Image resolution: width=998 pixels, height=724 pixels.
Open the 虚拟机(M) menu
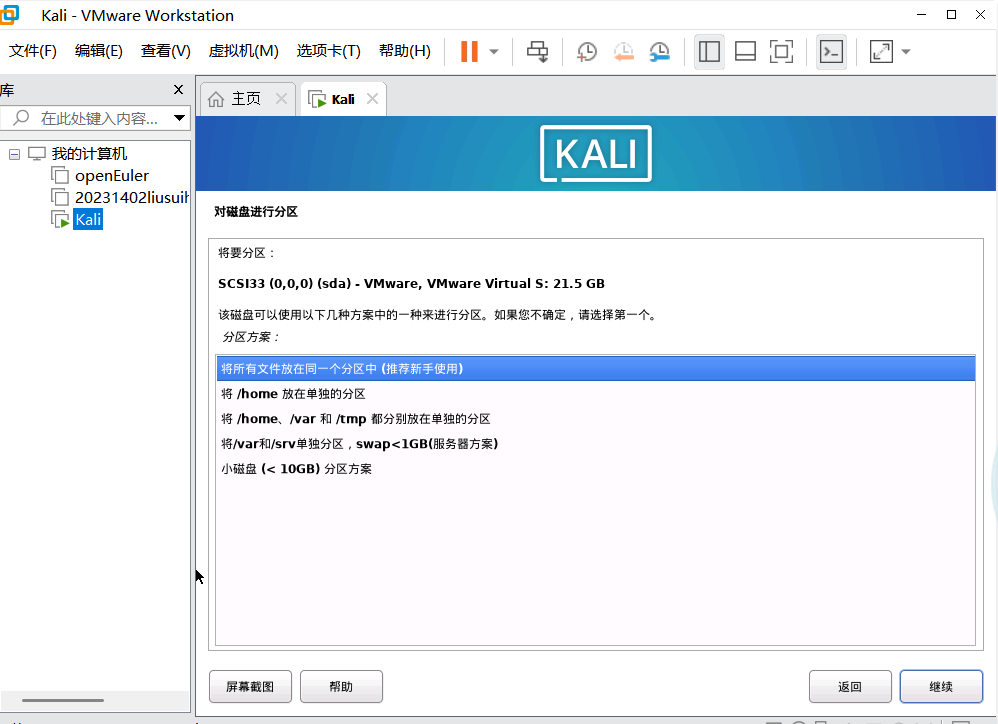(x=244, y=51)
